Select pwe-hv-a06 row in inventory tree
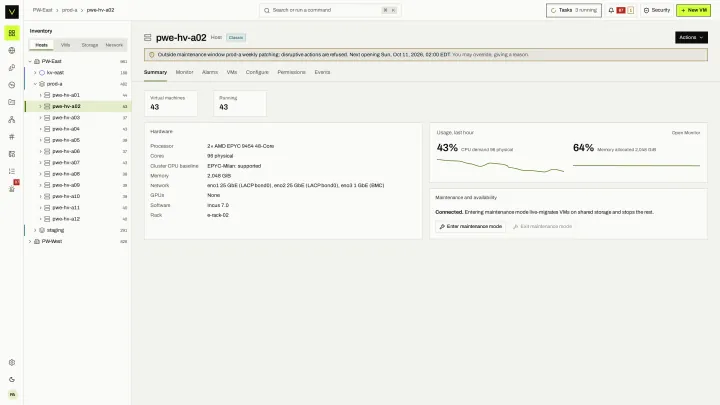 click(78, 152)
